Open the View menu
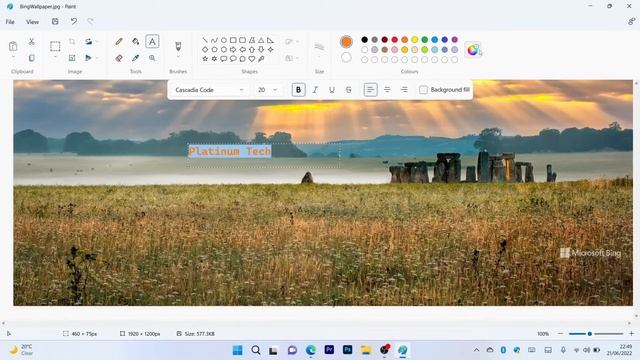Viewport: 640px width, 360px height. coord(32,22)
